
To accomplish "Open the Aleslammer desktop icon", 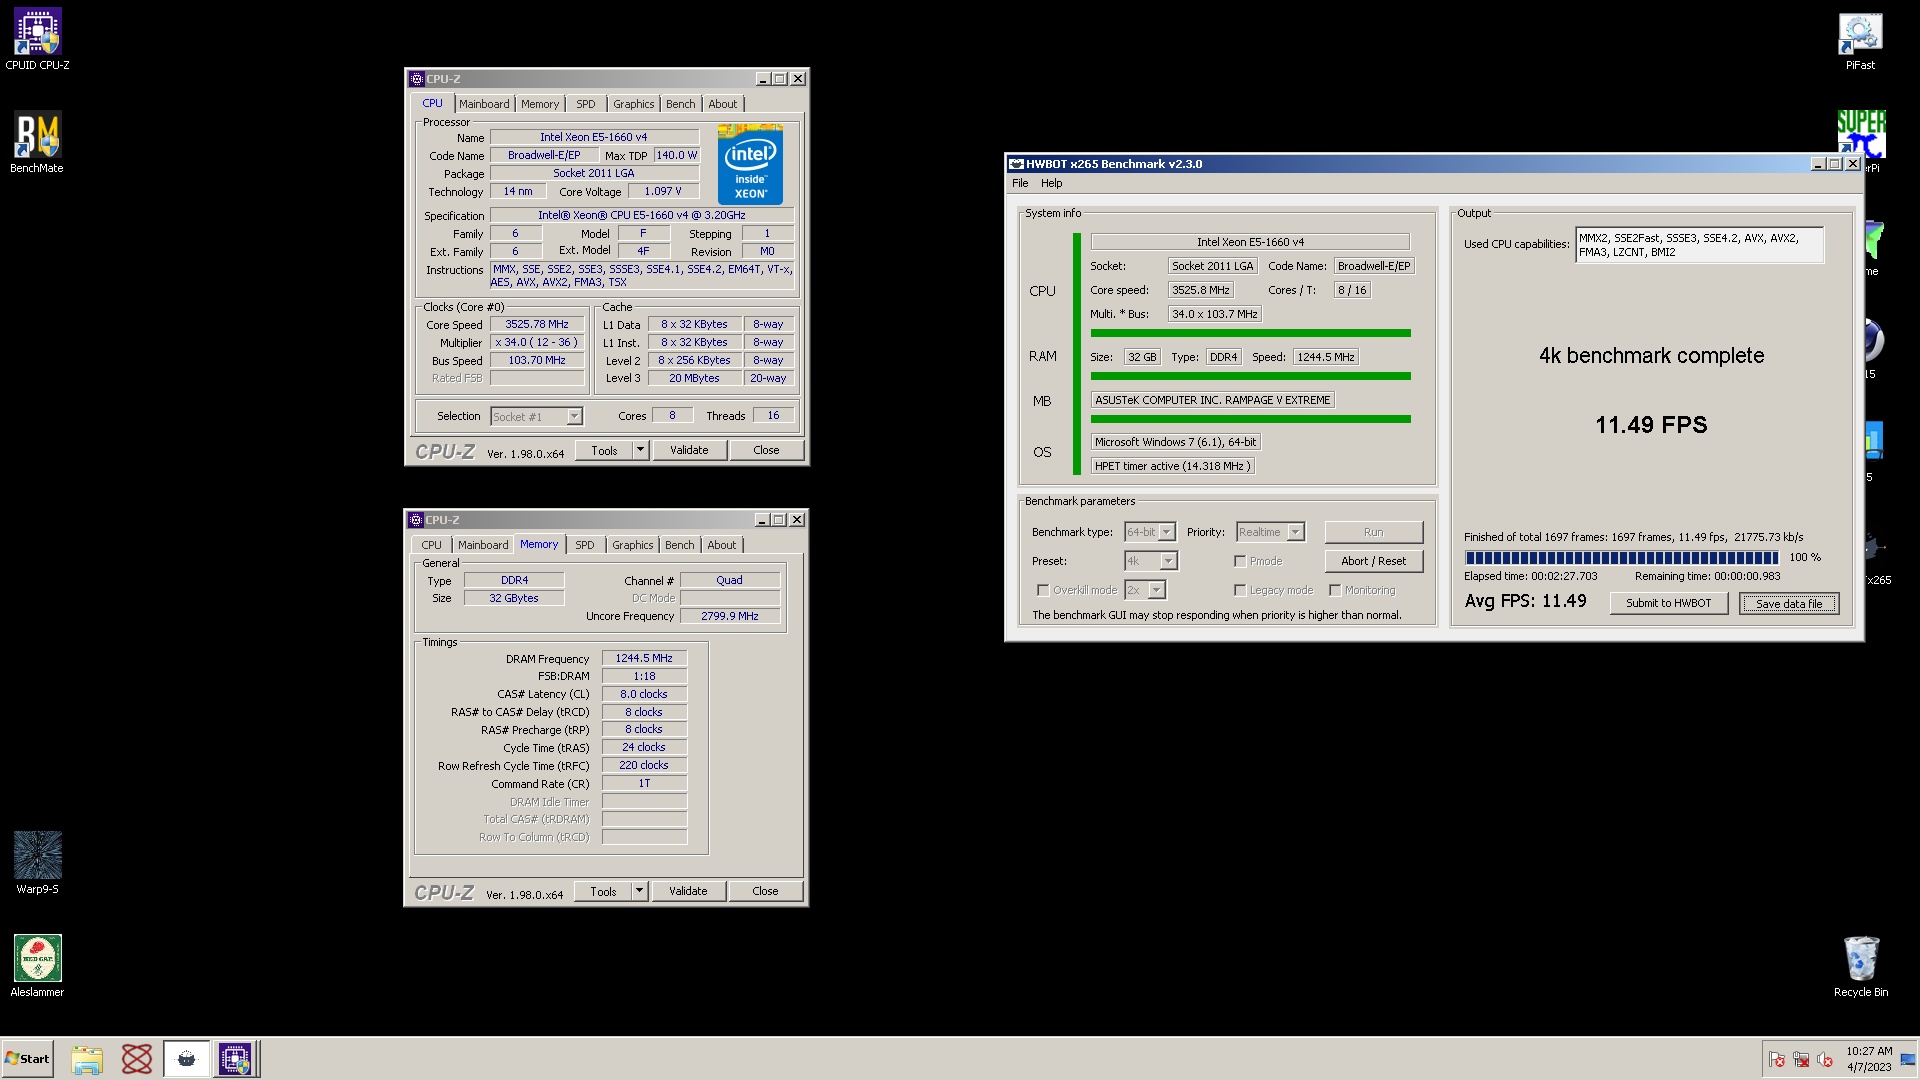I will [x=37, y=965].
